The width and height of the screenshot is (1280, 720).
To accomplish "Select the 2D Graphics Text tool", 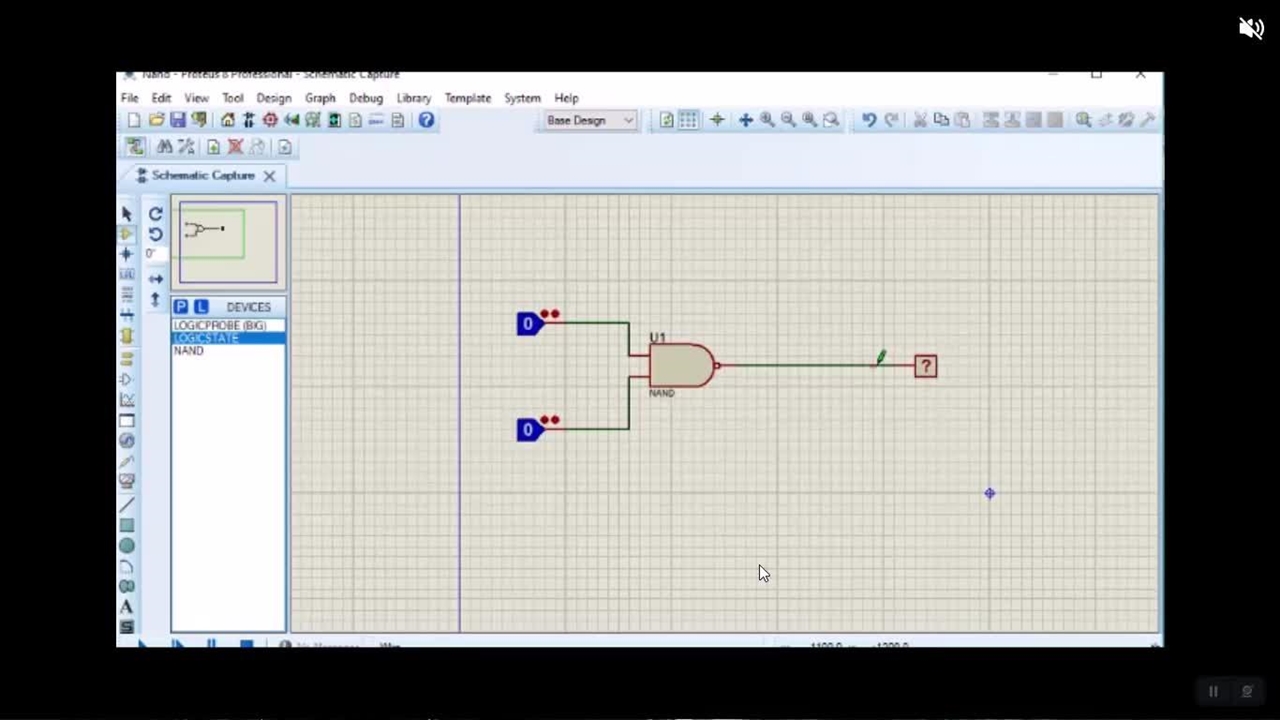I will pyautogui.click(x=127, y=607).
